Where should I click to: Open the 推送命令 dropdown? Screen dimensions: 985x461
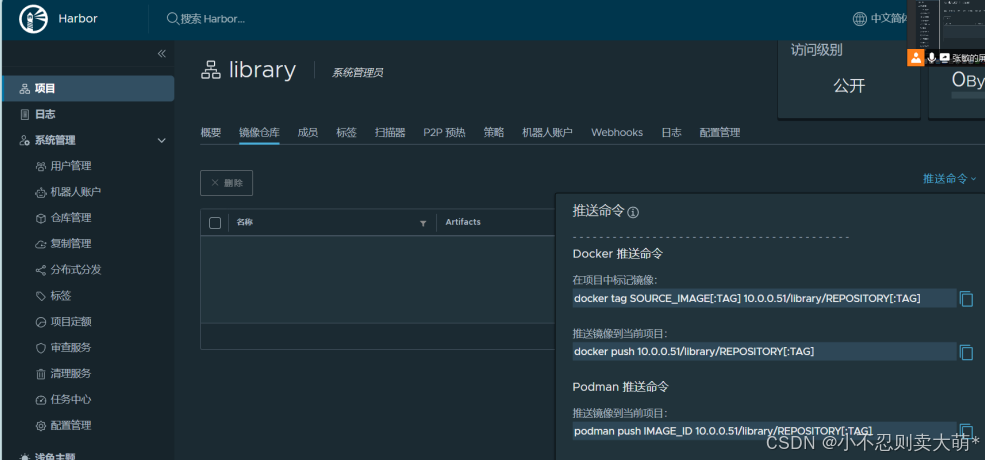(x=950, y=179)
